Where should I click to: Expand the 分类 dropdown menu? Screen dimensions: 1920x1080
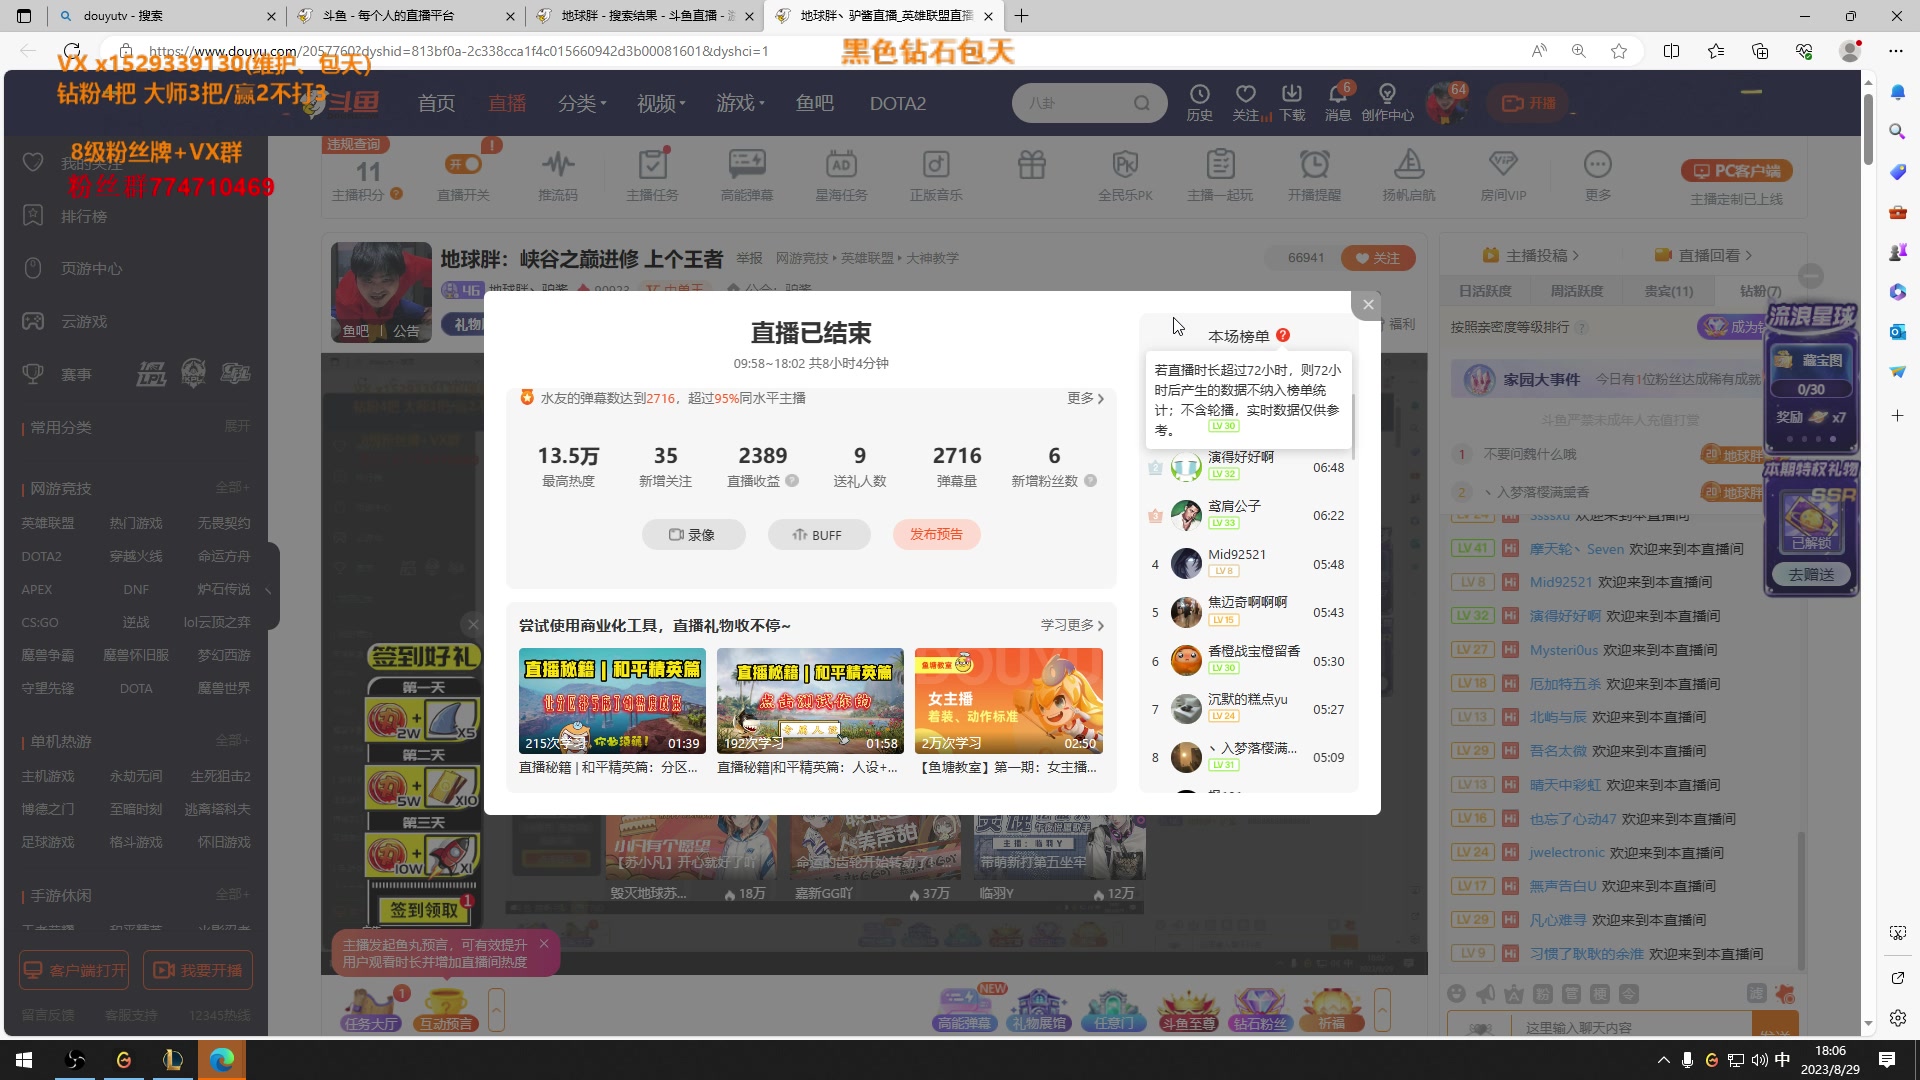coord(582,103)
